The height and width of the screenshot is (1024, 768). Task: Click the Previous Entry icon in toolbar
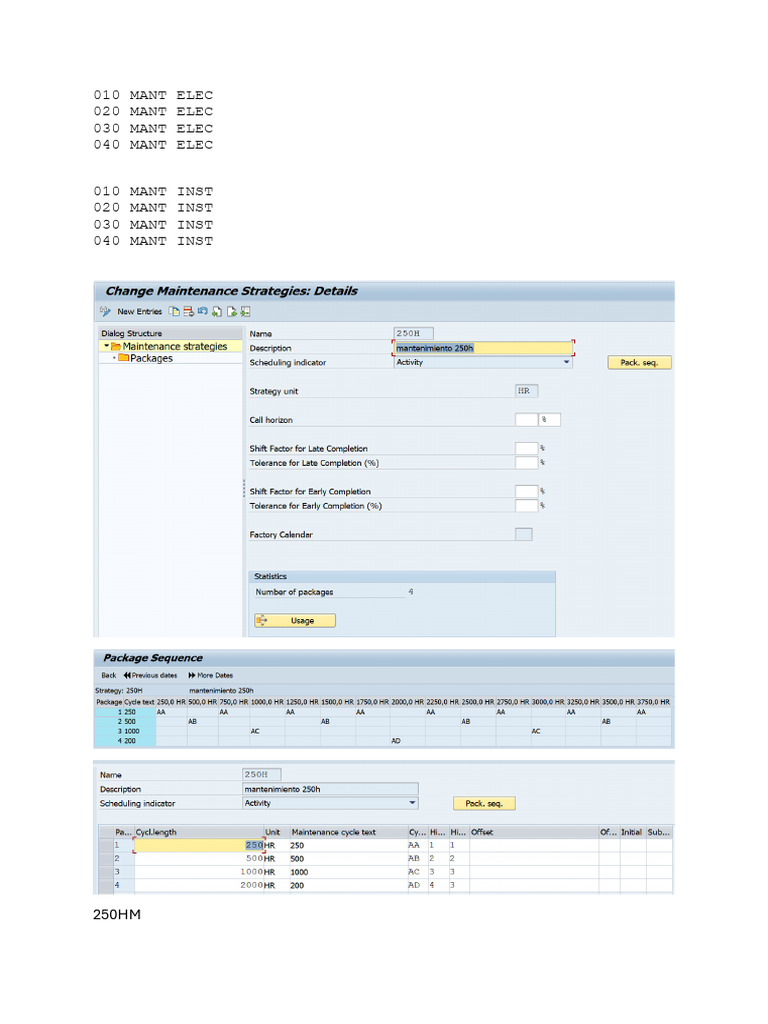(217, 312)
